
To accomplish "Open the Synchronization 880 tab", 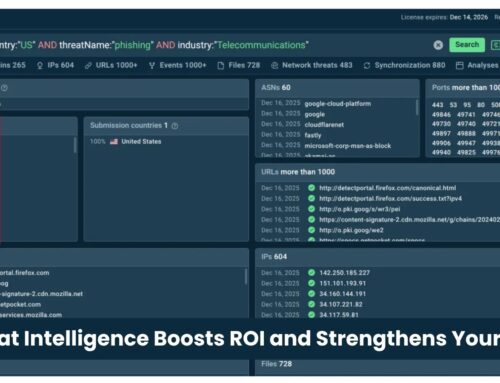I will (404, 65).
